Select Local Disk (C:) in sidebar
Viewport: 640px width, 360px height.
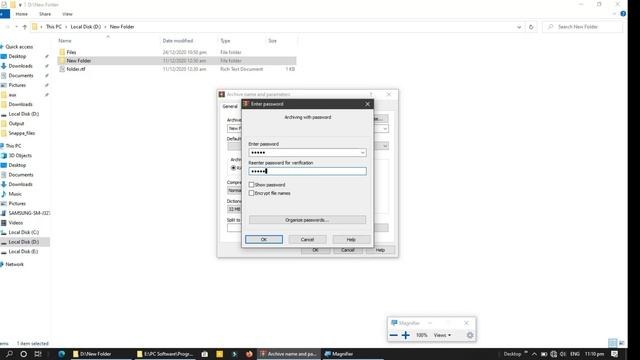point(24,232)
